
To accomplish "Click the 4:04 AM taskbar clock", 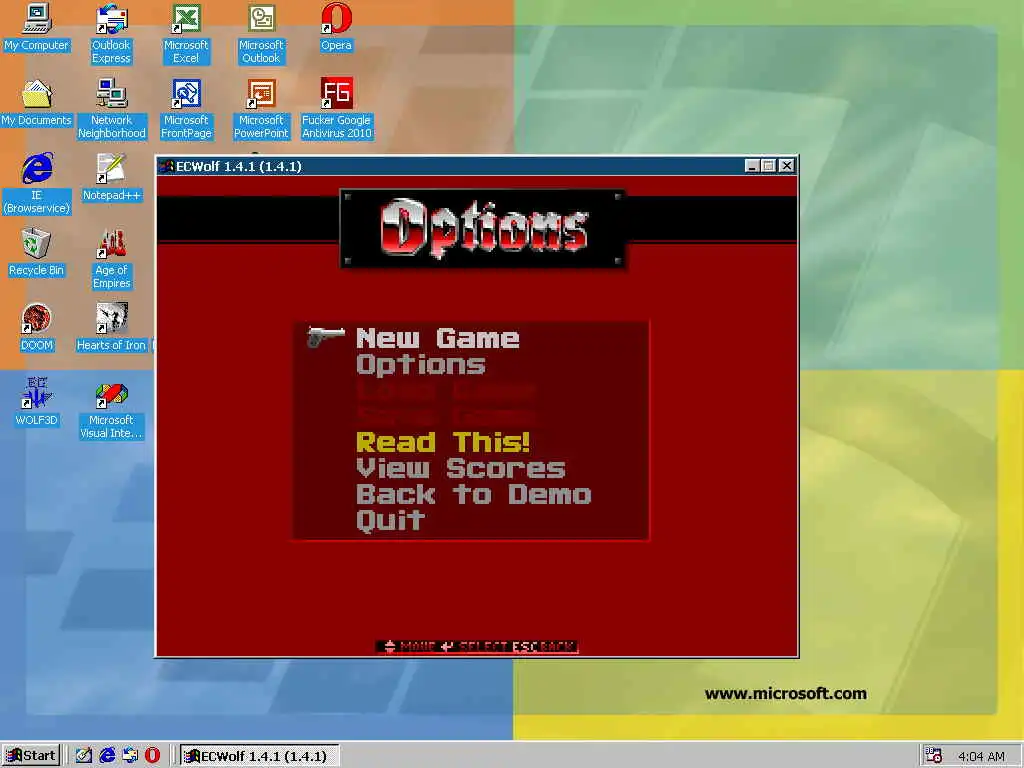I will (x=981, y=756).
